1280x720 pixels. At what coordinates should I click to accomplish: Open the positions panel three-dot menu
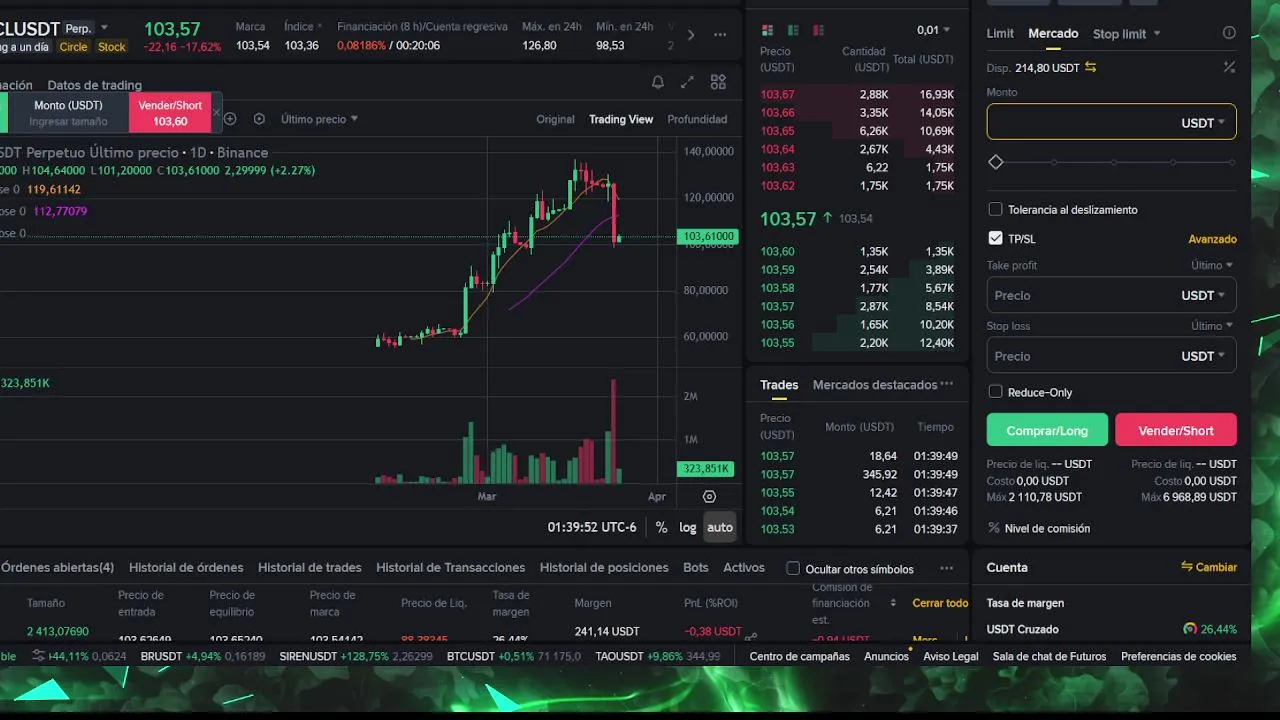(x=947, y=568)
